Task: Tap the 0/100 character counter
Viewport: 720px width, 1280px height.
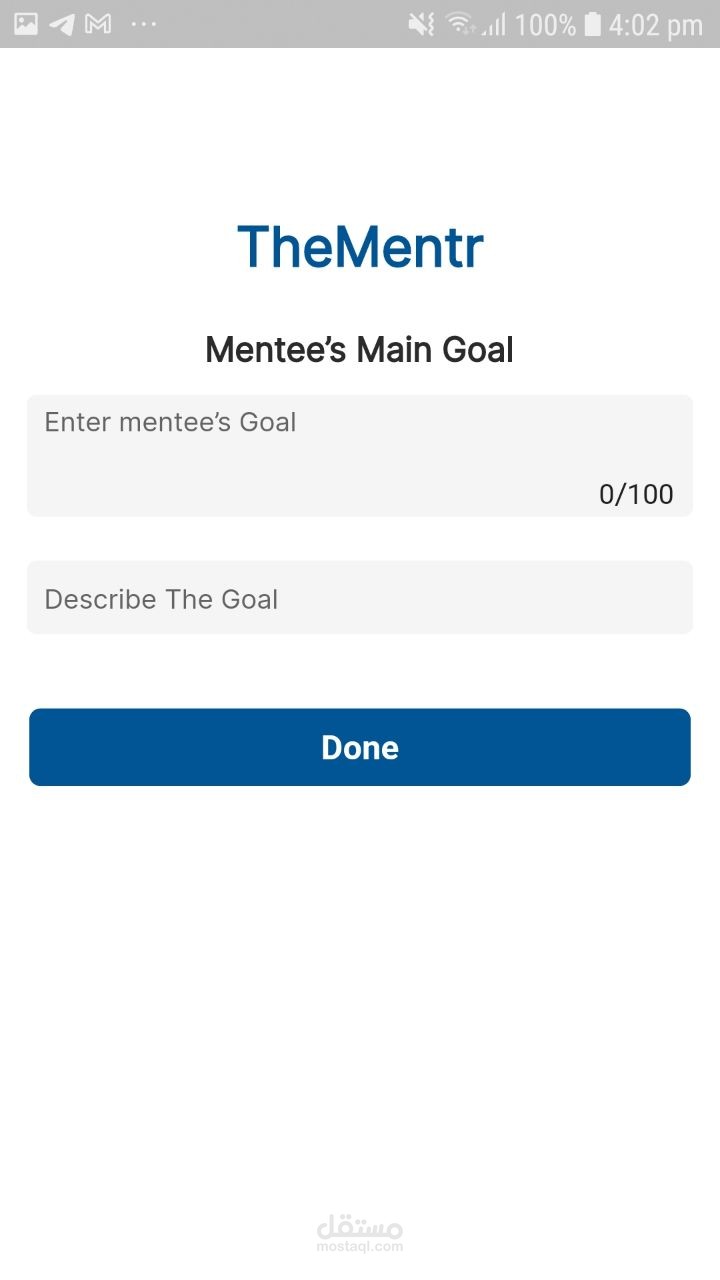Action: pyautogui.click(x=636, y=494)
